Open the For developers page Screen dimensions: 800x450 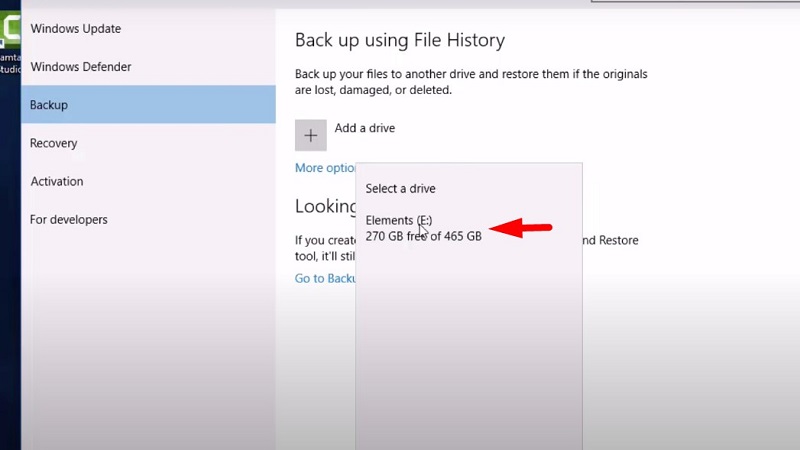click(69, 219)
